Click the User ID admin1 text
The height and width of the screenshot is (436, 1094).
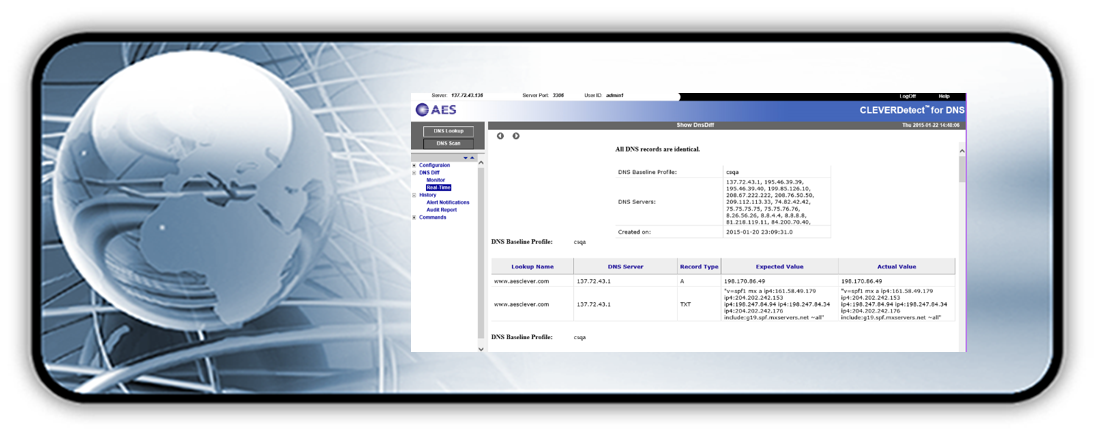click(x=604, y=96)
